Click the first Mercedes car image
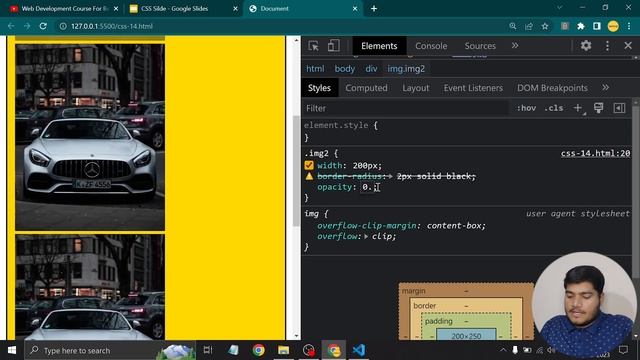640x360 pixels. click(90, 137)
